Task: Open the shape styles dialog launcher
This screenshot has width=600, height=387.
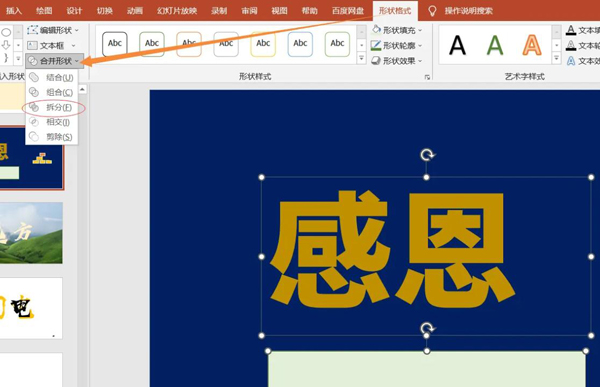Action: click(427, 77)
